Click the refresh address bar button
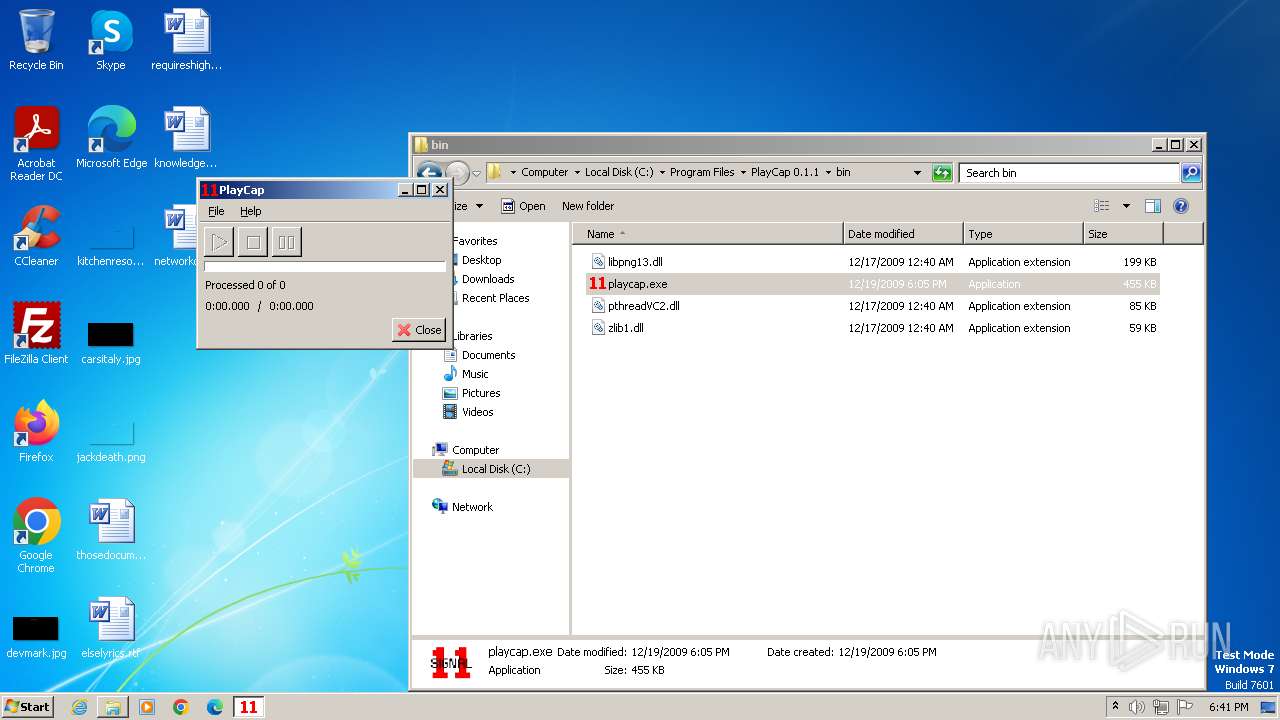1280x720 pixels. pyautogui.click(x=942, y=173)
